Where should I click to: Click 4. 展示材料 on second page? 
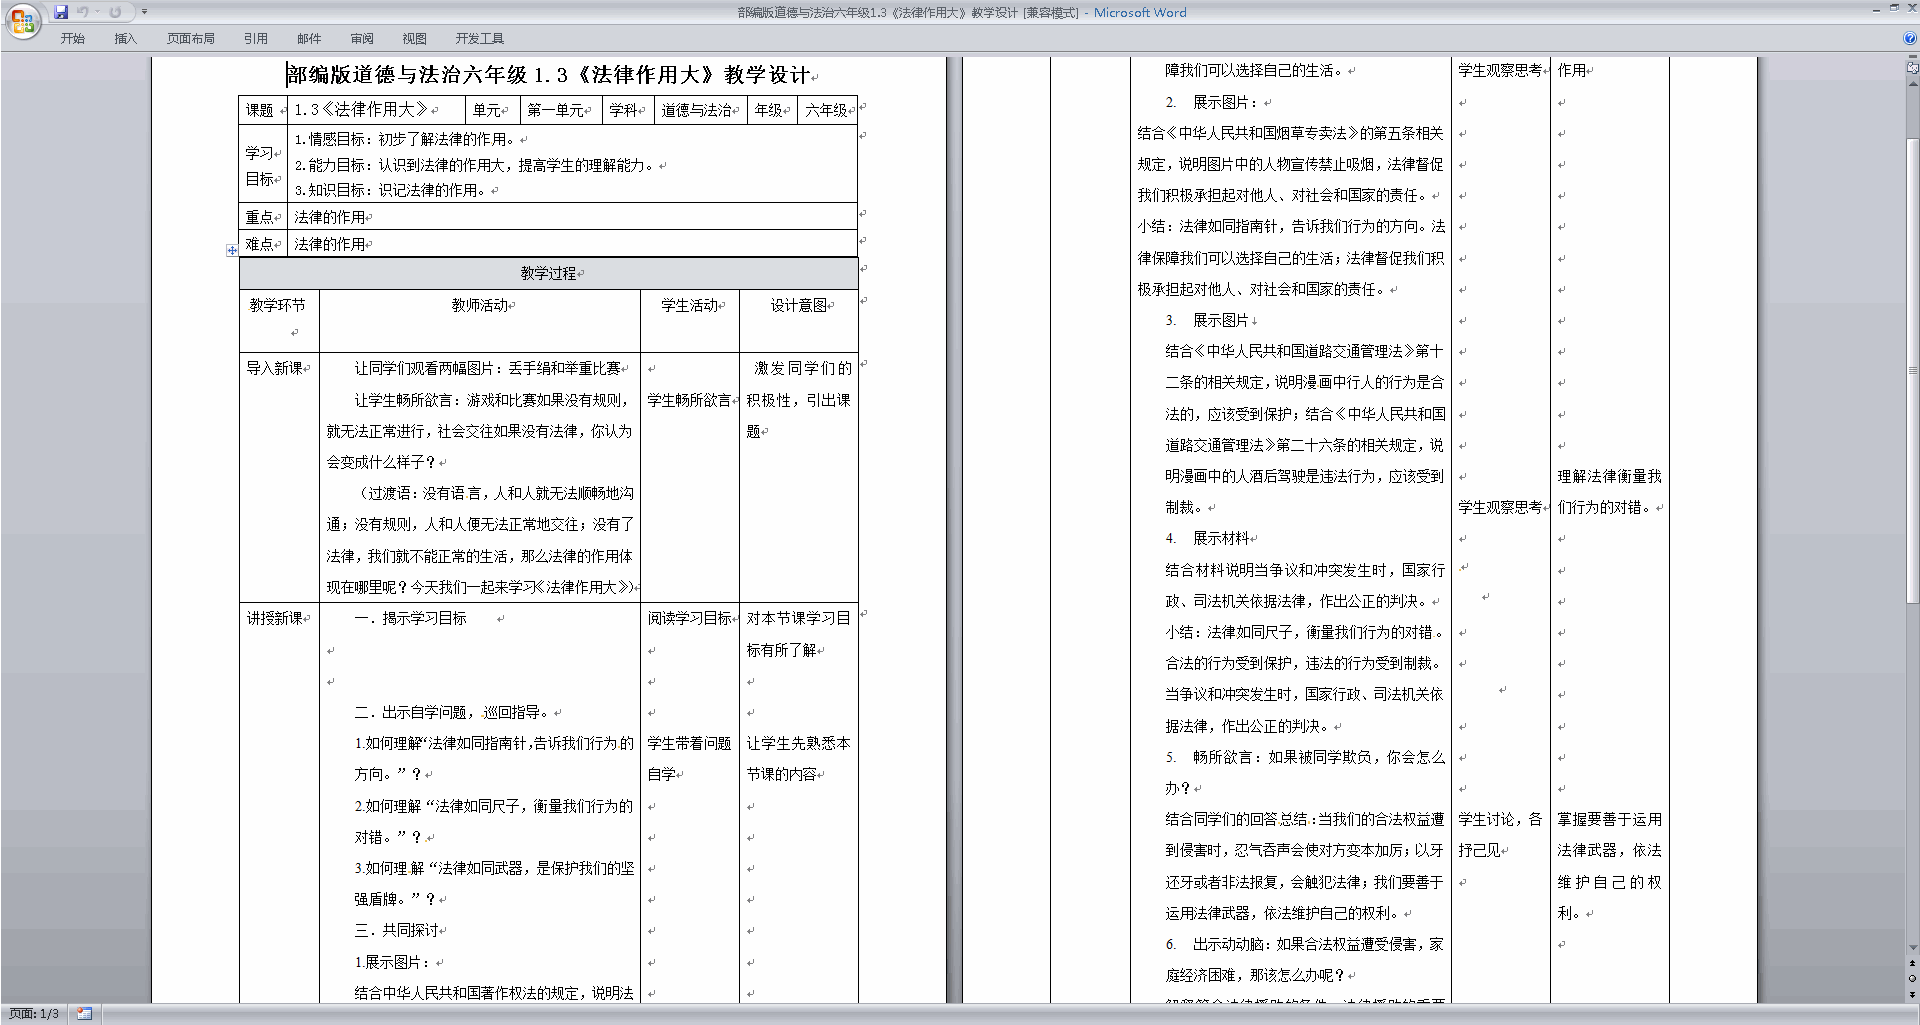point(1207,539)
